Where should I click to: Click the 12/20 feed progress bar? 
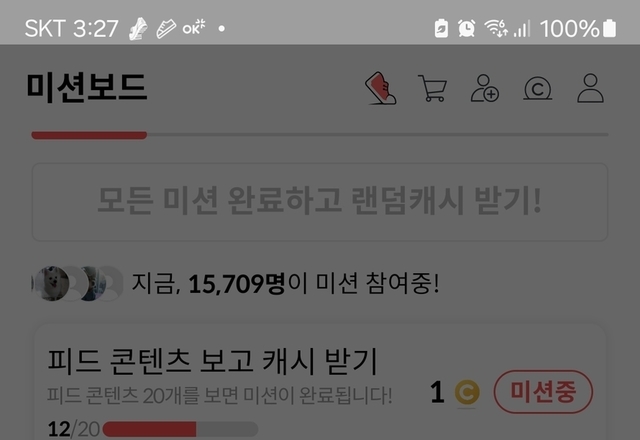pos(180,429)
